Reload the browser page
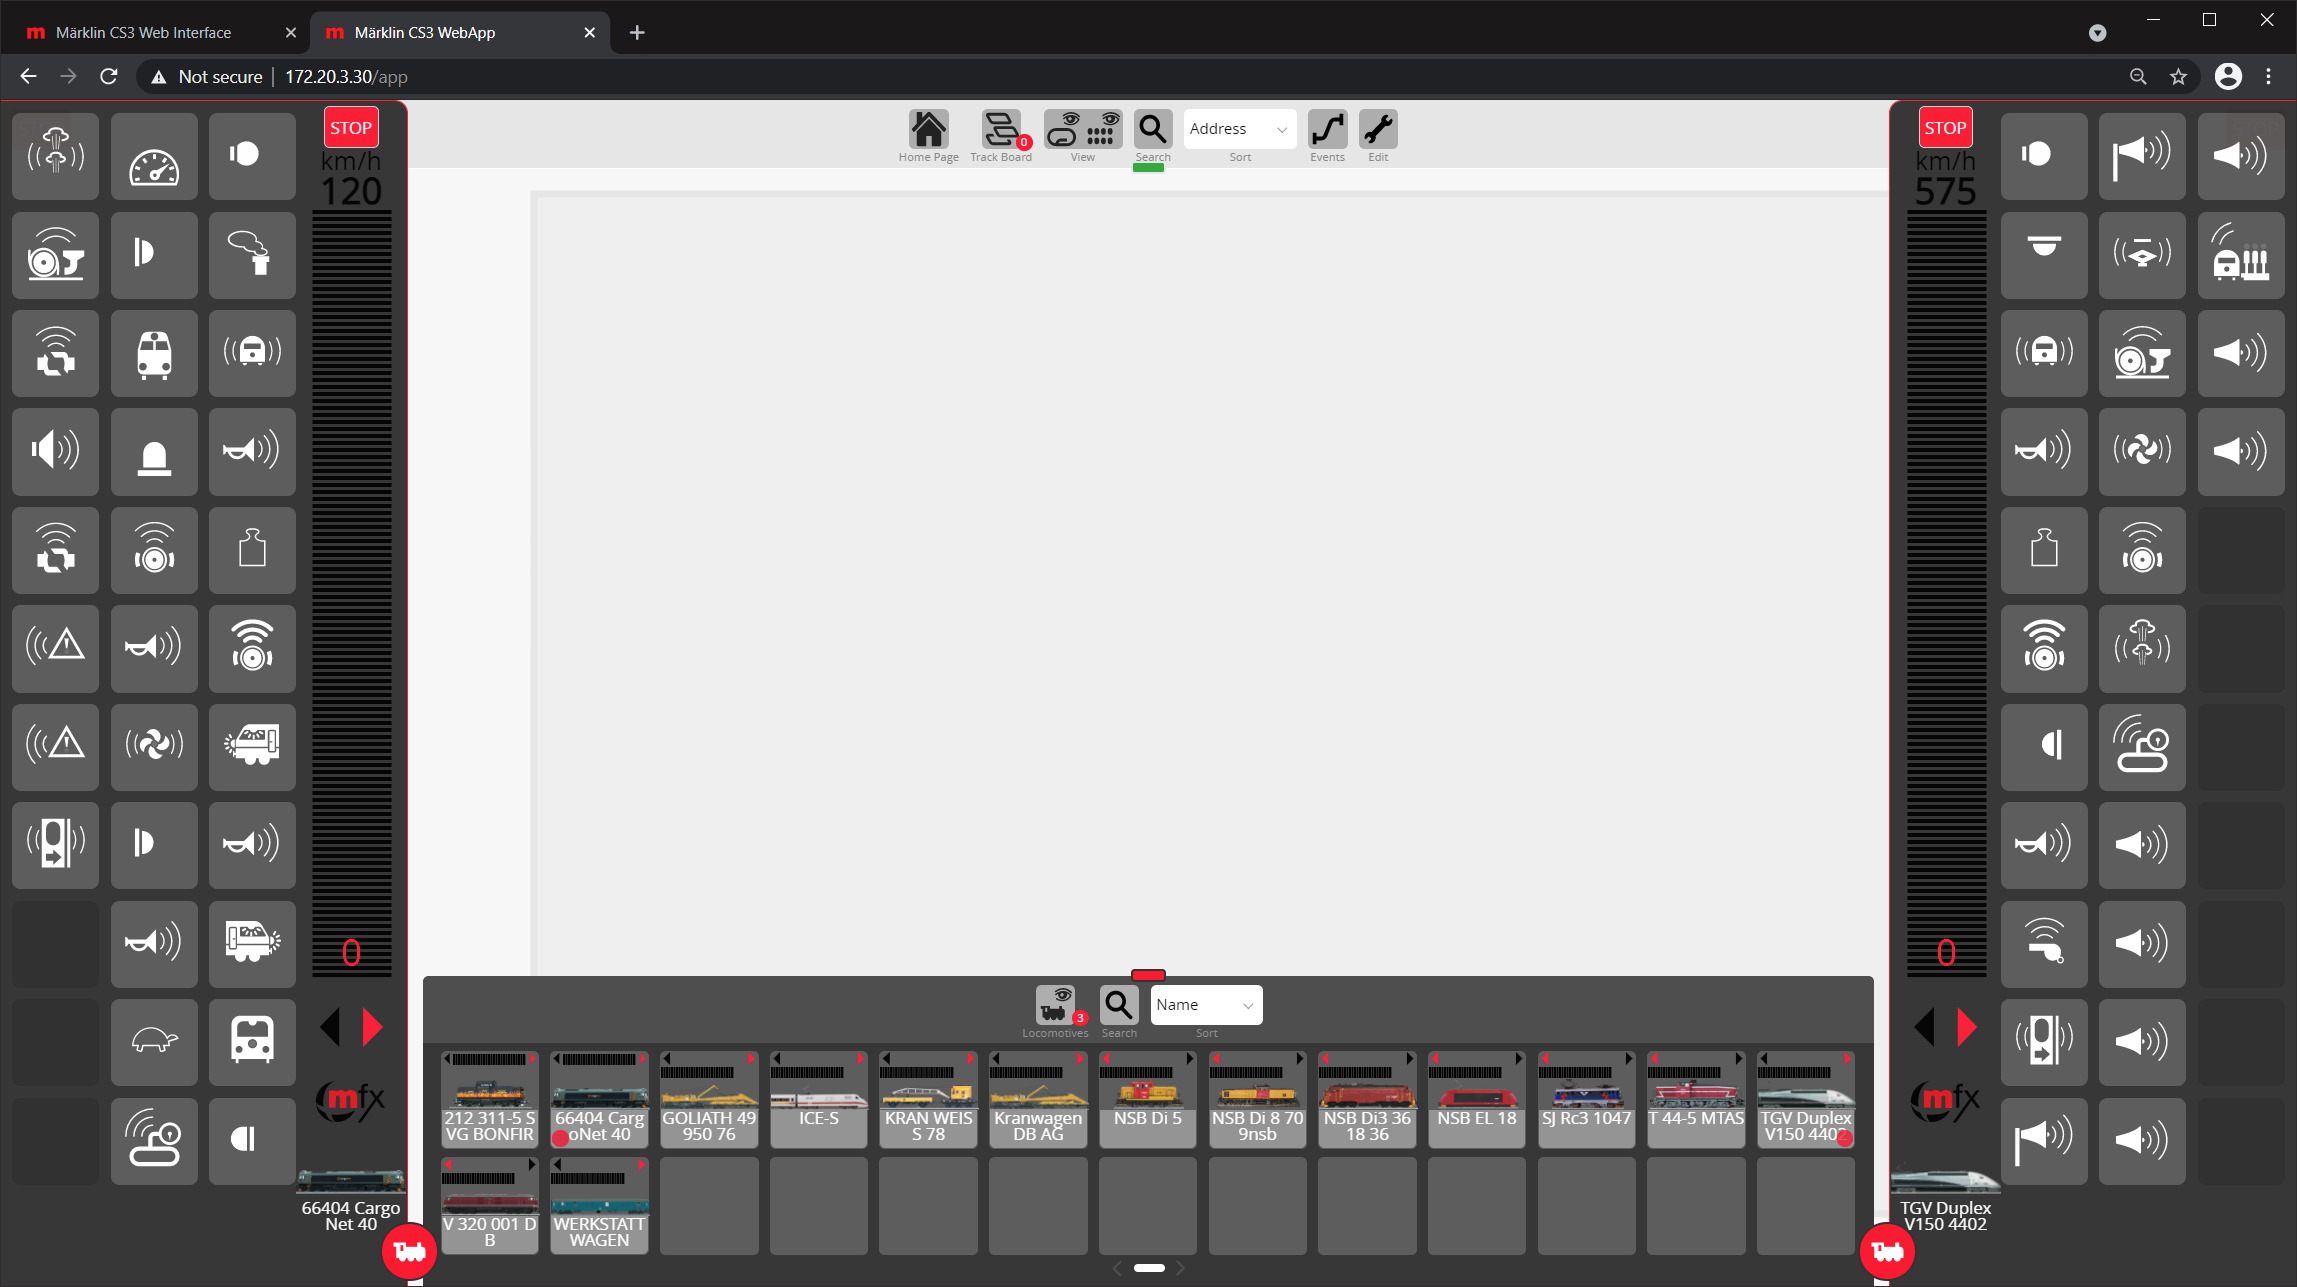 coord(109,76)
